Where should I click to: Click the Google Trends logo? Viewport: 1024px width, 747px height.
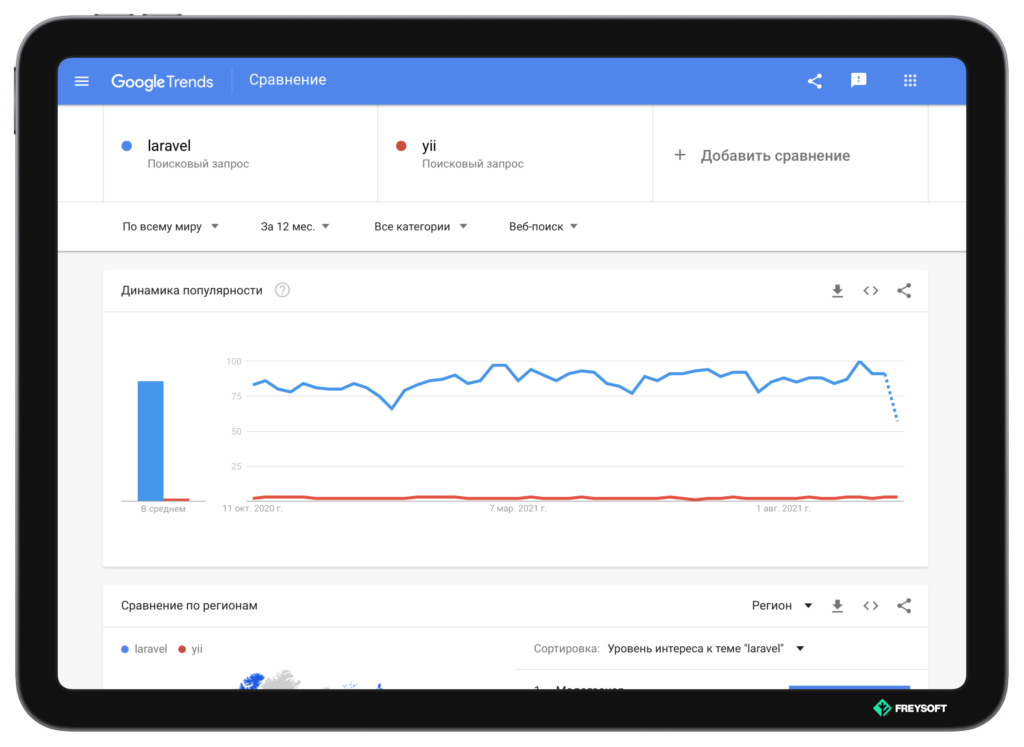coord(162,81)
